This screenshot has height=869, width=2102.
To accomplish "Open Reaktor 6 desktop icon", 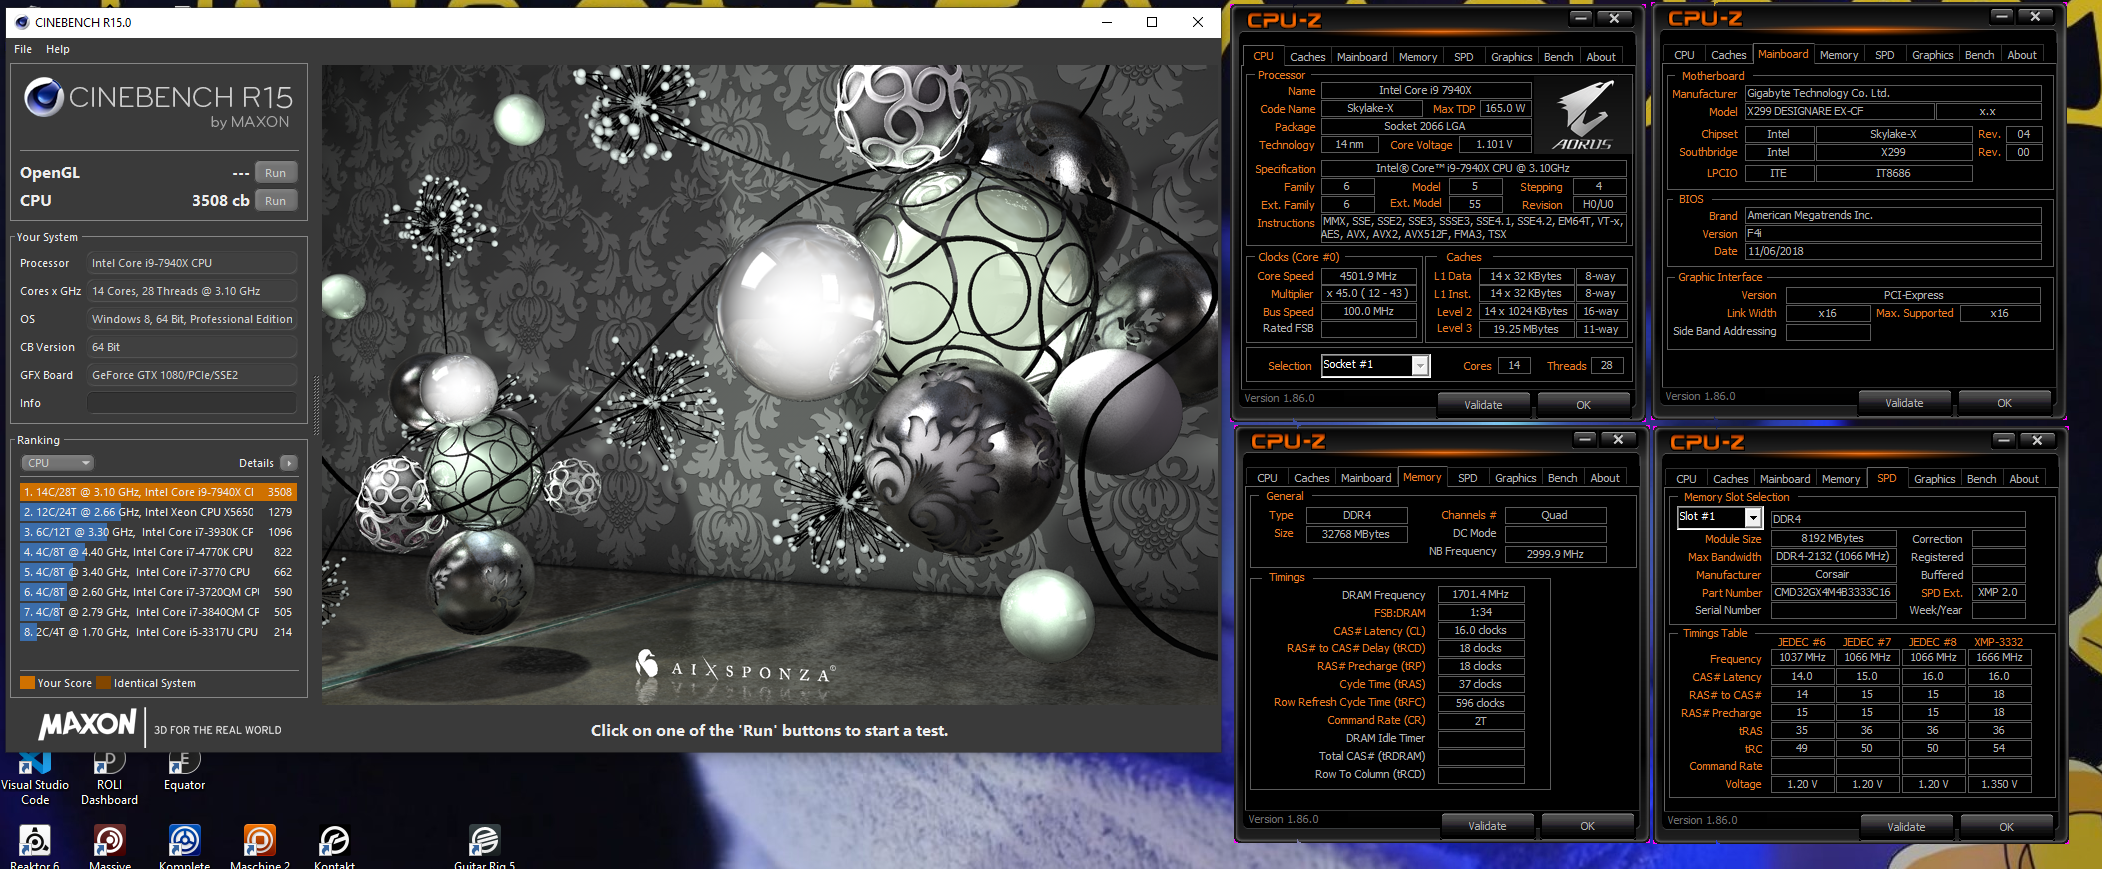I will click(35, 846).
